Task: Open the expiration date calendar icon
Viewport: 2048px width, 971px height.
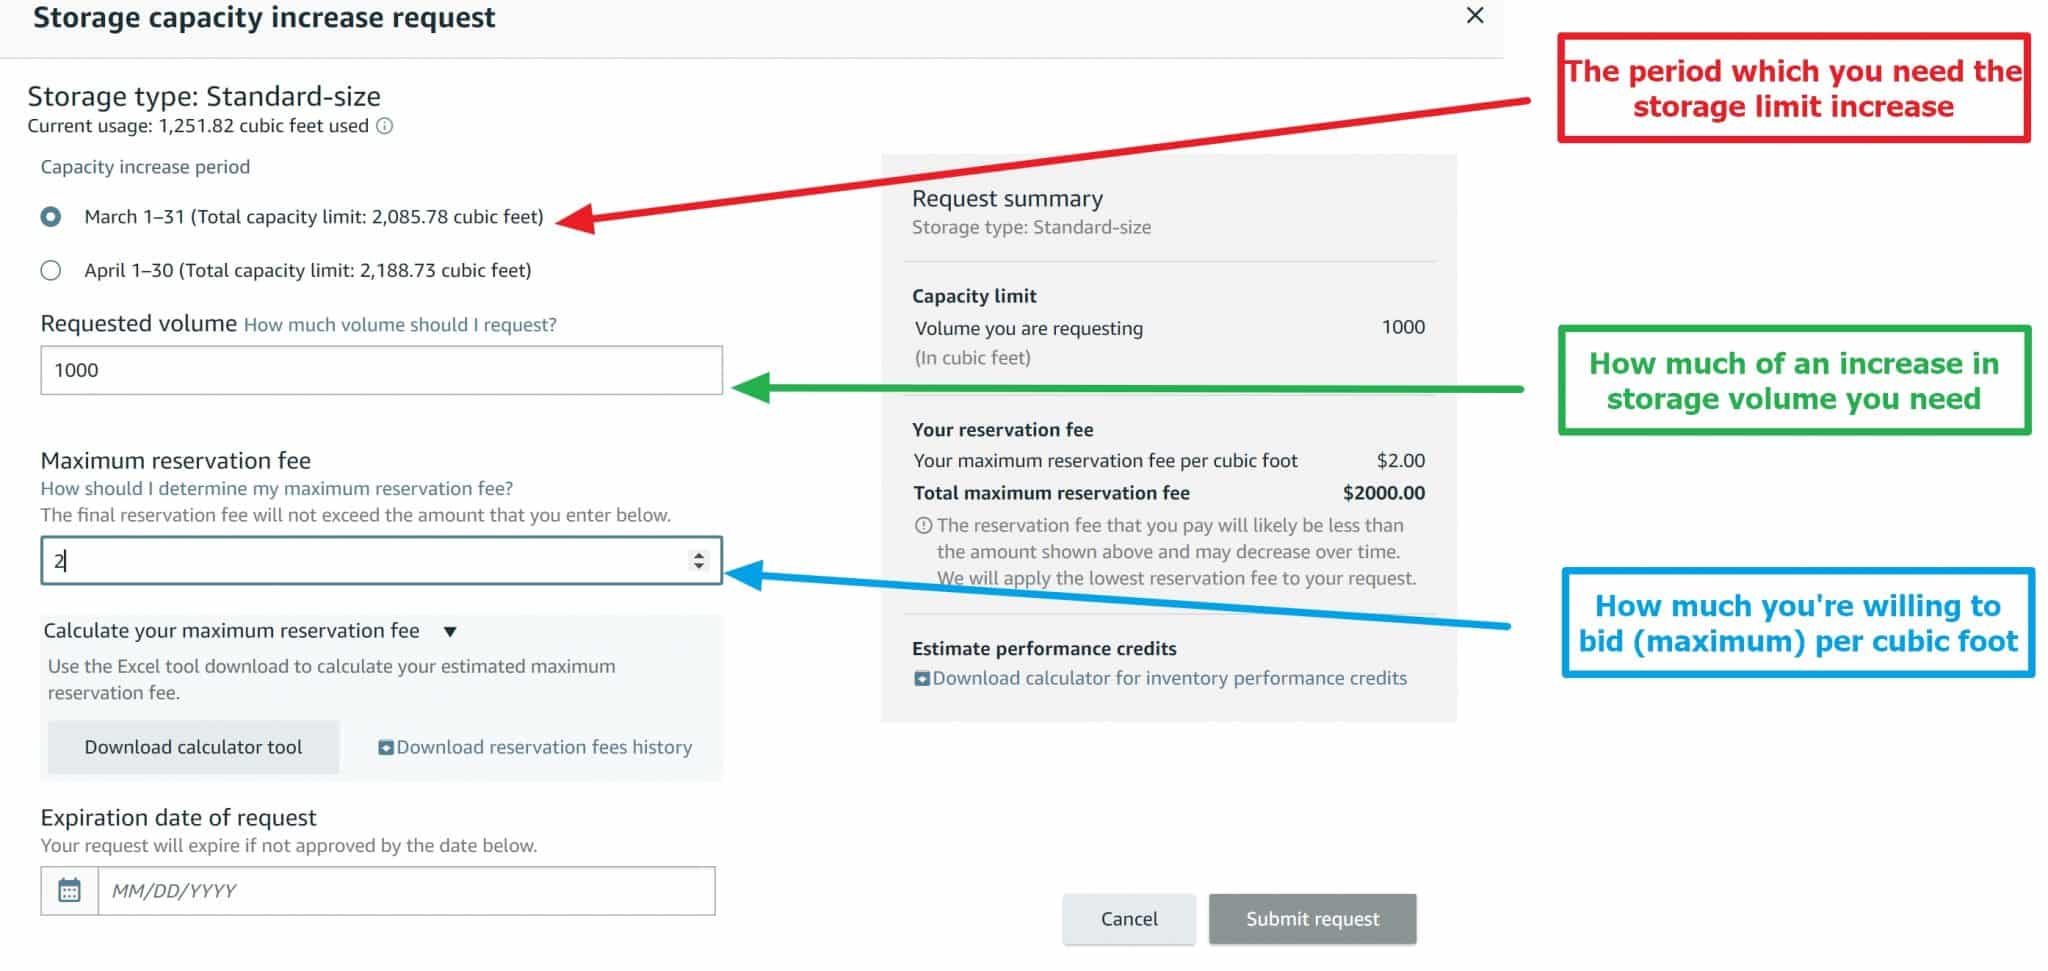Action: (69, 890)
